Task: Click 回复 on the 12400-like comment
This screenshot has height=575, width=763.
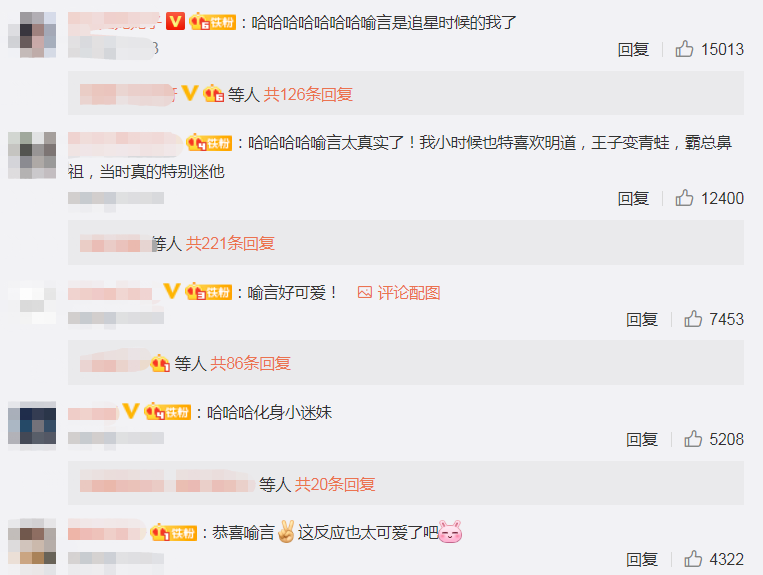Action: pyautogui.click(x=633, y=198)
